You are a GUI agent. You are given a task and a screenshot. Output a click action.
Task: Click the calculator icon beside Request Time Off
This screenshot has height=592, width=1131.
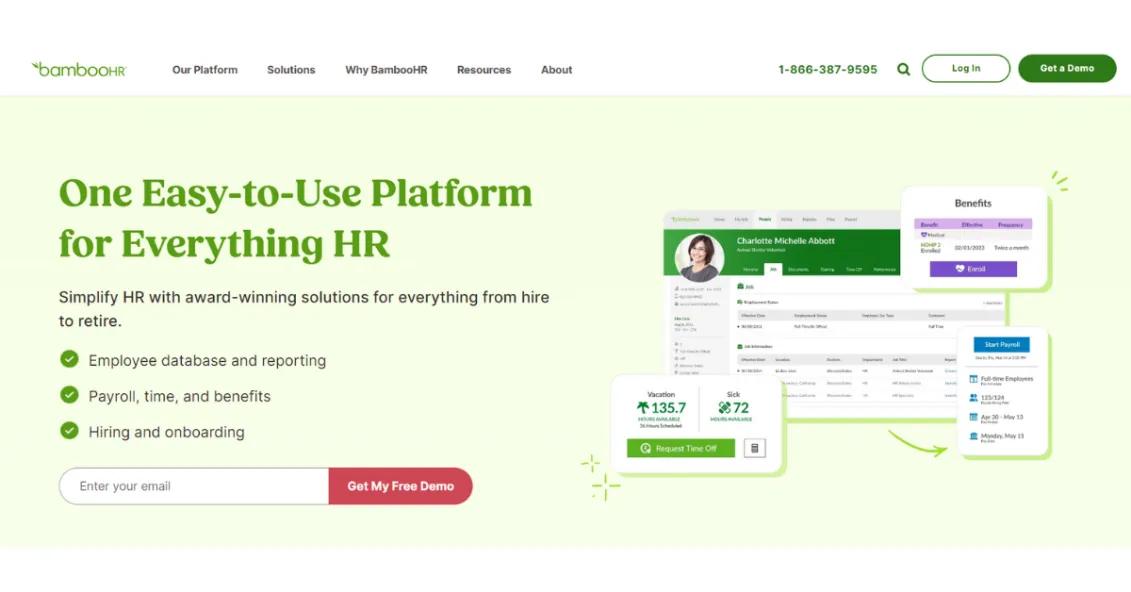point(754,448)
